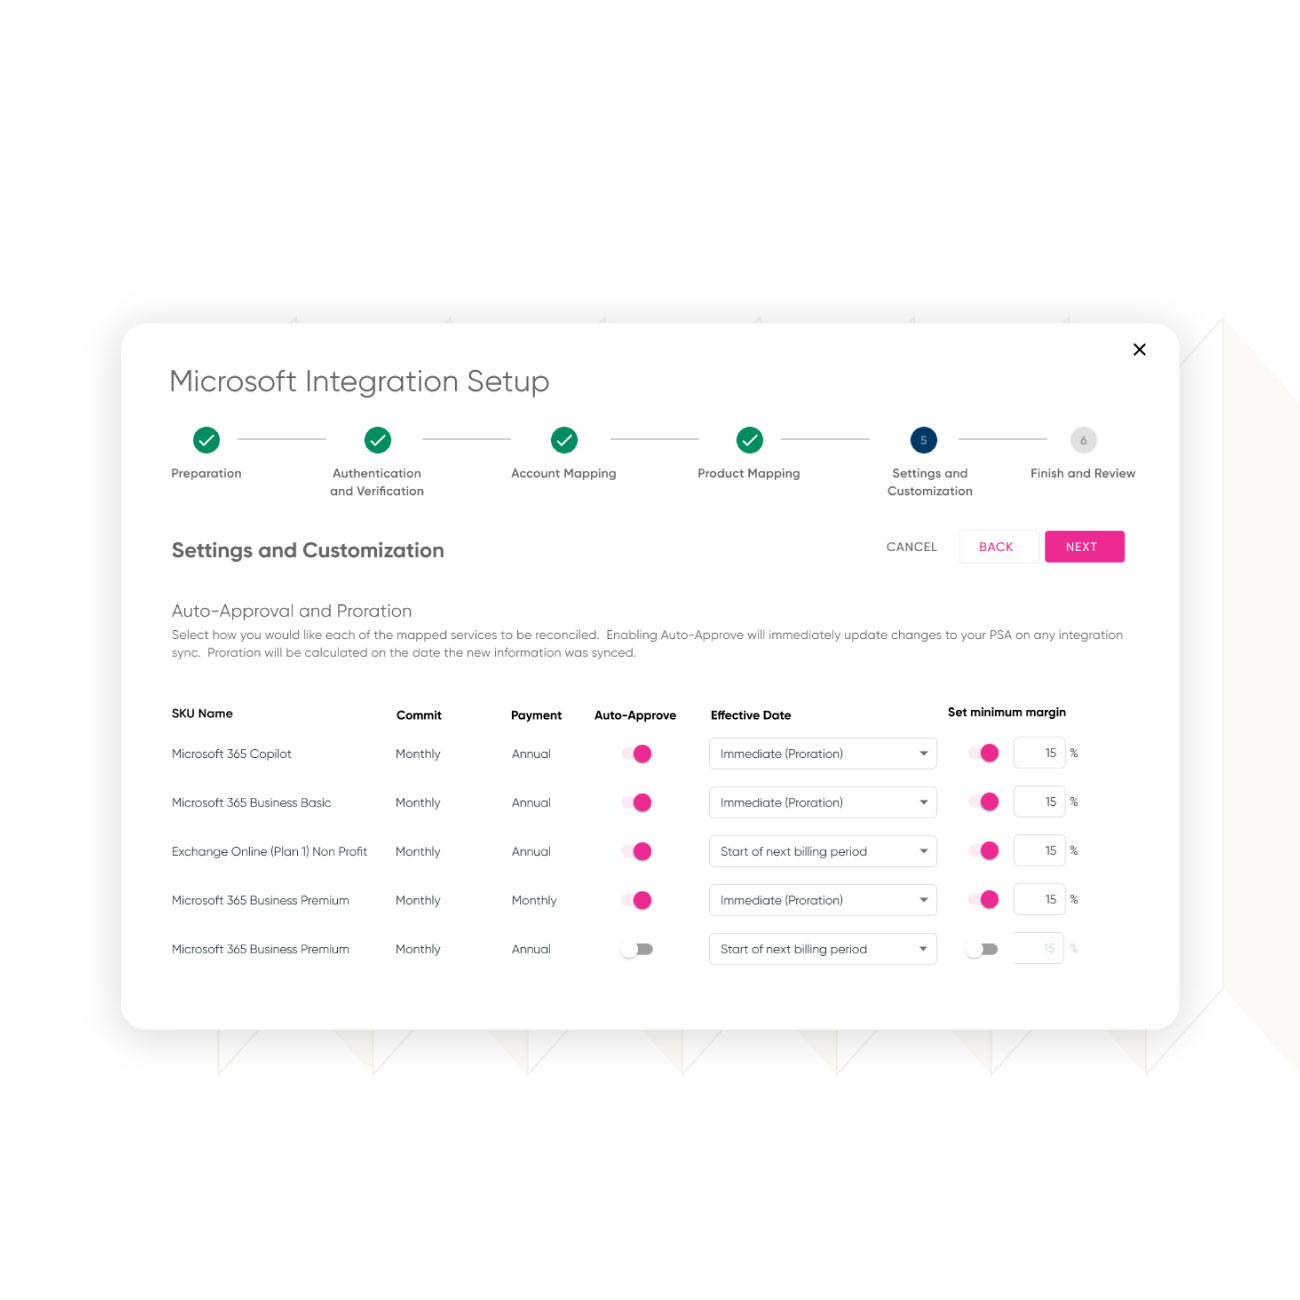
Task: Click the margin percent field for Microsoft 365 Copilot
Action: coord(1039,753)
